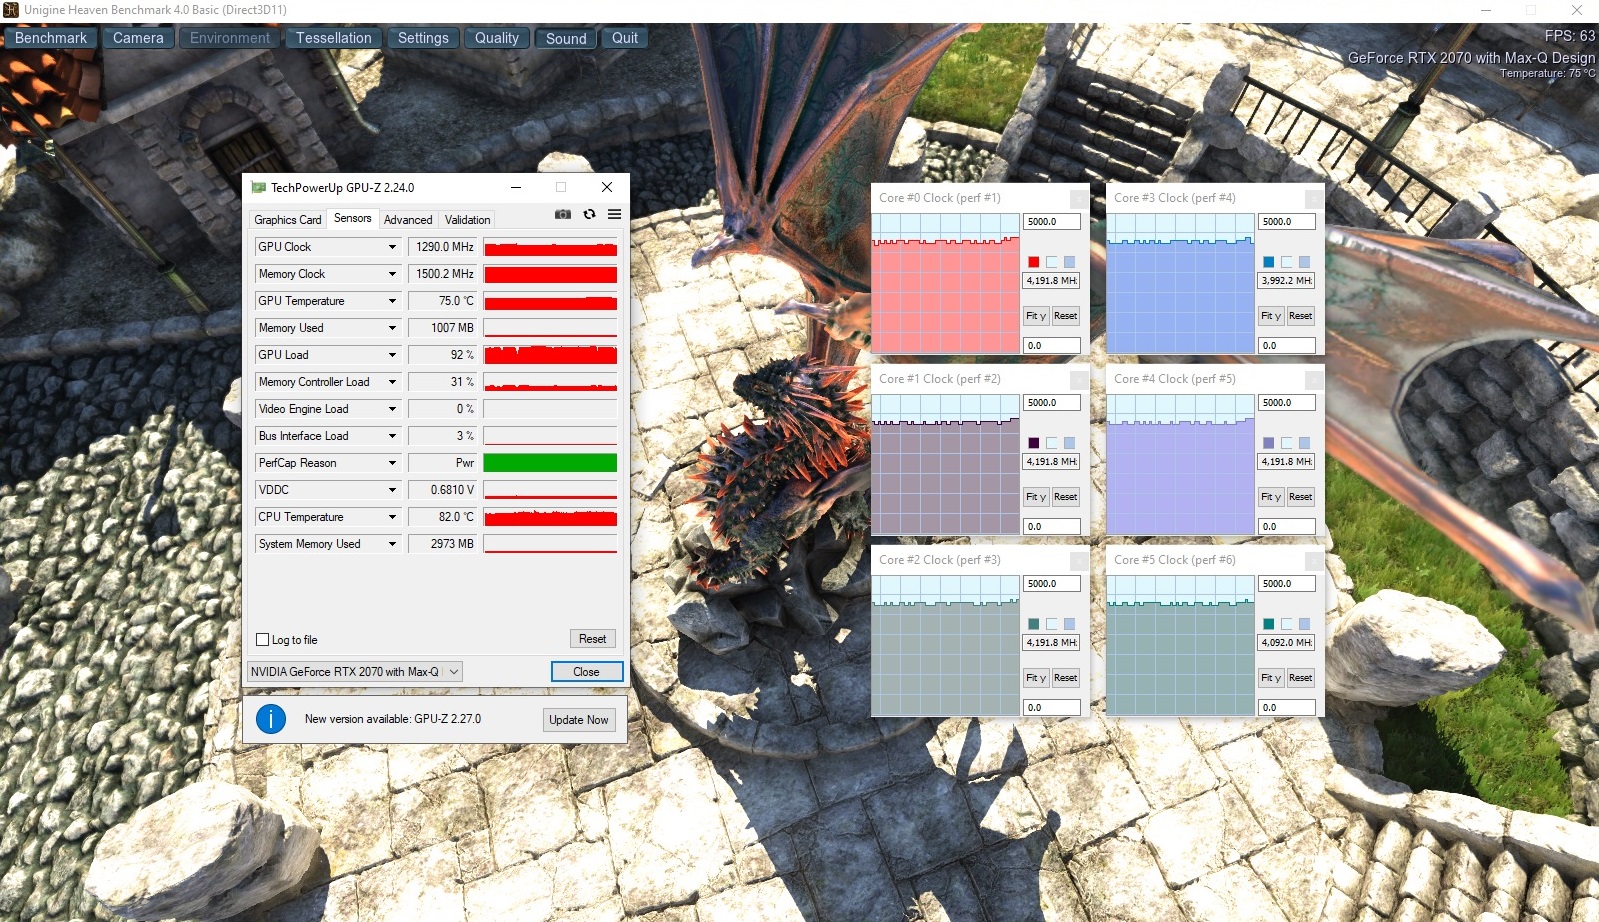
Task: Enable the Log to file checkbox
Action: (x=263, y=640)
